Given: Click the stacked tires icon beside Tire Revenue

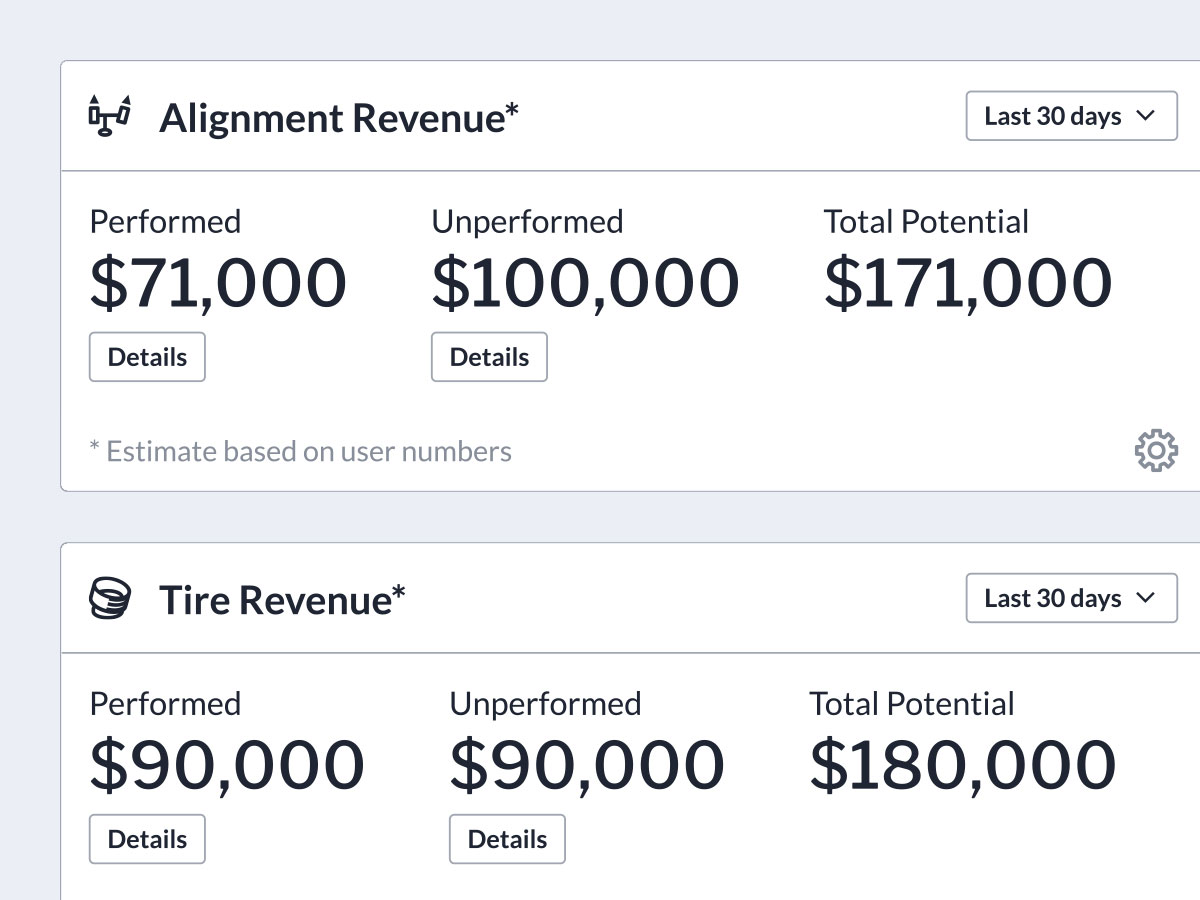Looking at the screenshot, I should (x=110, y=599).
